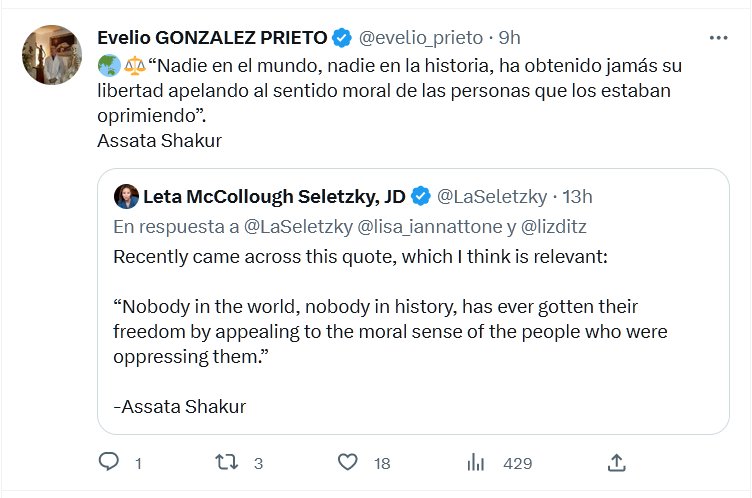
Task: Open Evelio Gonzalez Prieto's profile picture
Action: [x=50, y=55]
